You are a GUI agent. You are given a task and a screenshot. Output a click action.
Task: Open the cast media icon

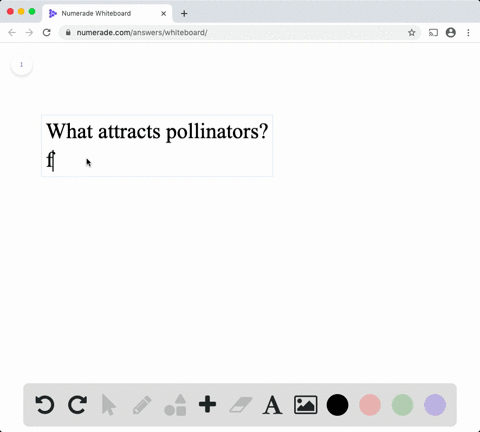coord(433,32)
